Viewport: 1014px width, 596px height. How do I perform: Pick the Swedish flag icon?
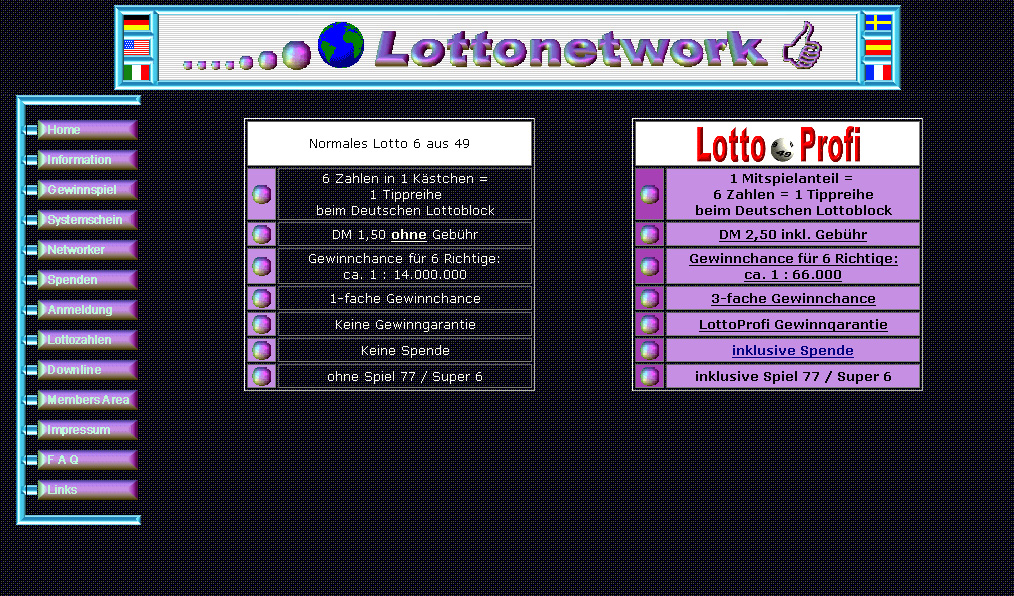click(x=878, y=23)
